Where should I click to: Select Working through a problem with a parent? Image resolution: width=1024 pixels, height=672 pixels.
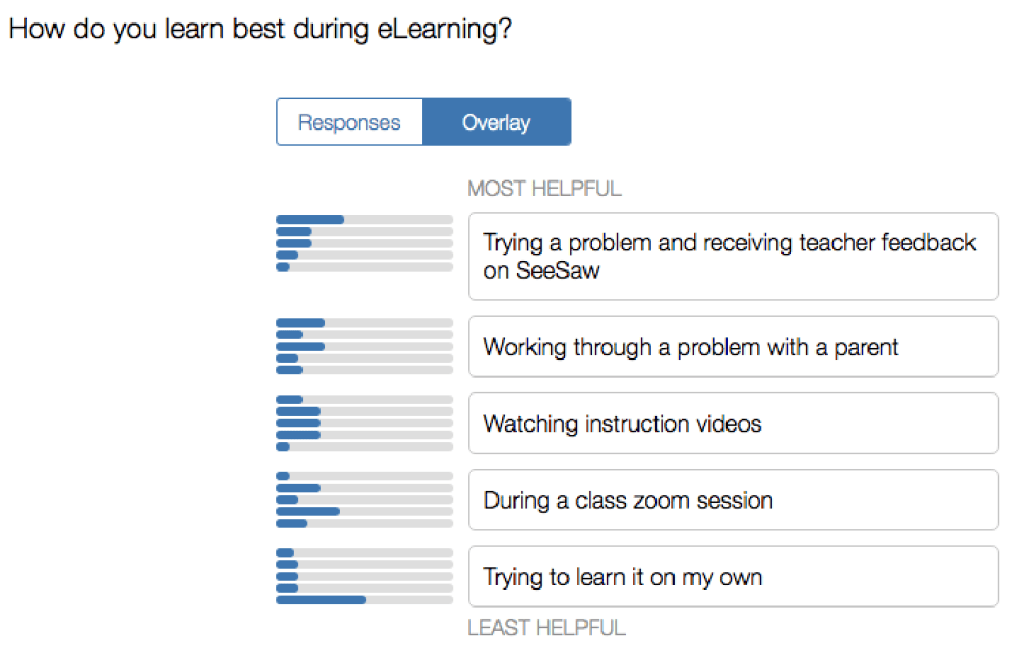click(x=732, y=347)
